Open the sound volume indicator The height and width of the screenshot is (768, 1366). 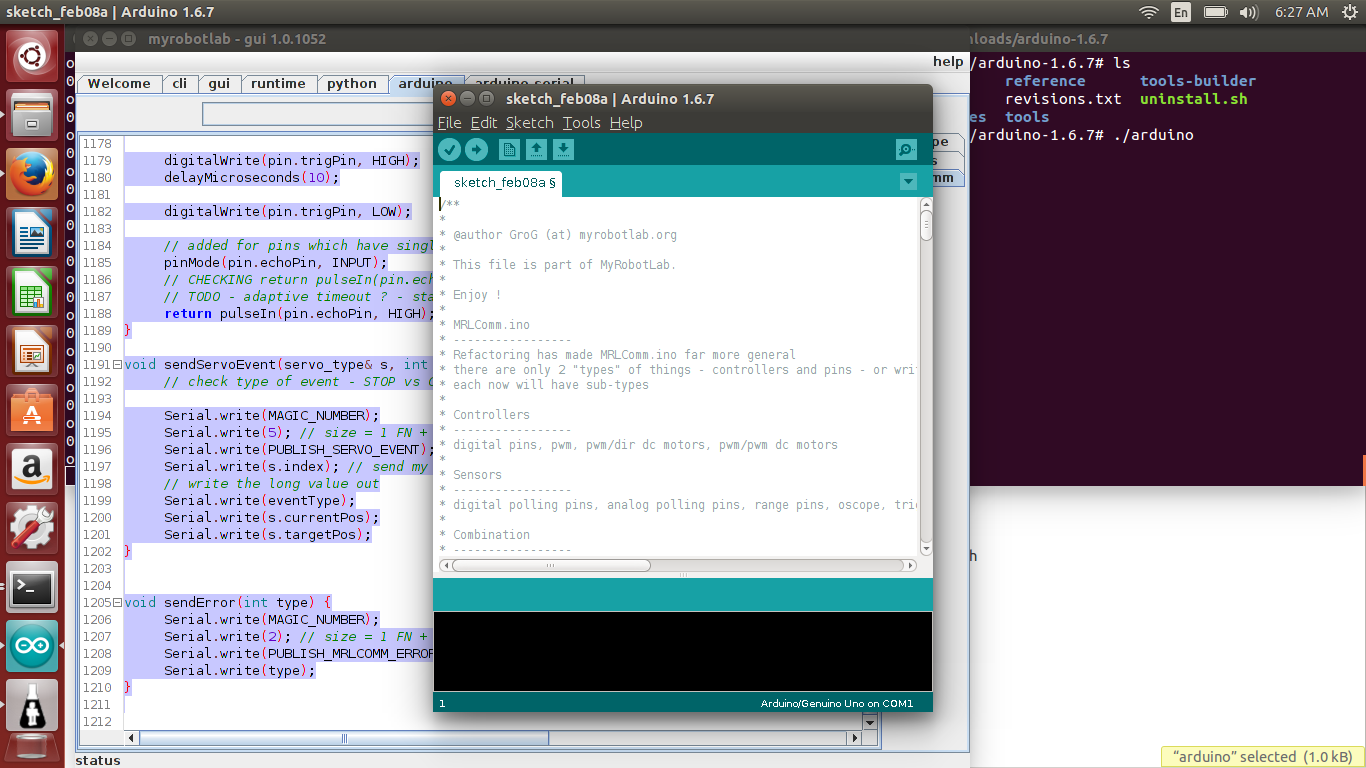click(x=1249, y=12)
